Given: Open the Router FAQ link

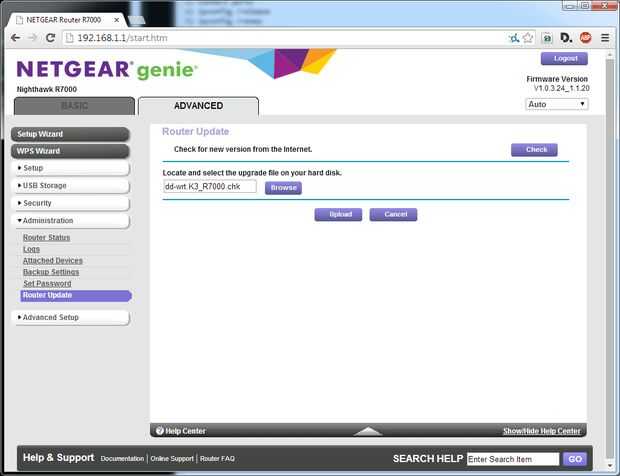Looking at the screenshot, I should 217,459.
